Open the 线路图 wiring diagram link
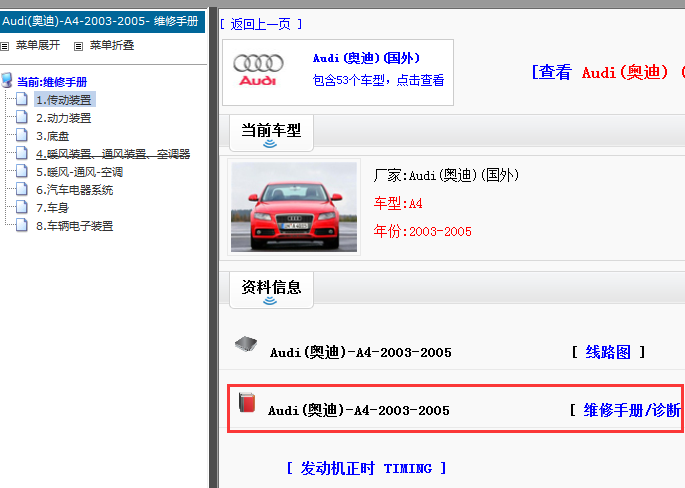The width and height of the screenshot is (685, 488). 608,352
